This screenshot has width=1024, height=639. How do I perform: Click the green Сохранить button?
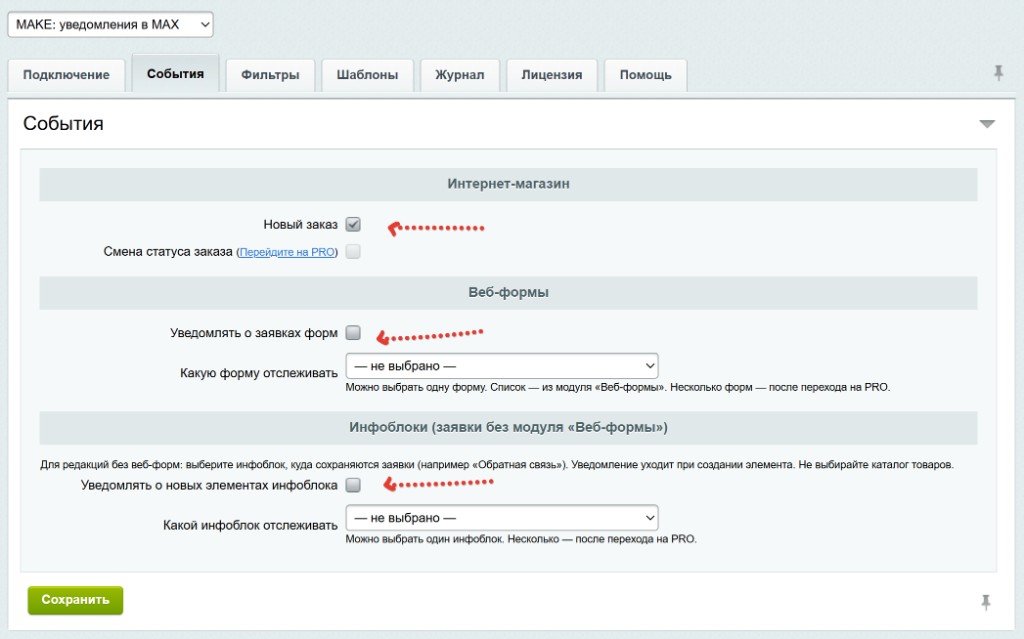(x=75, y=600)
